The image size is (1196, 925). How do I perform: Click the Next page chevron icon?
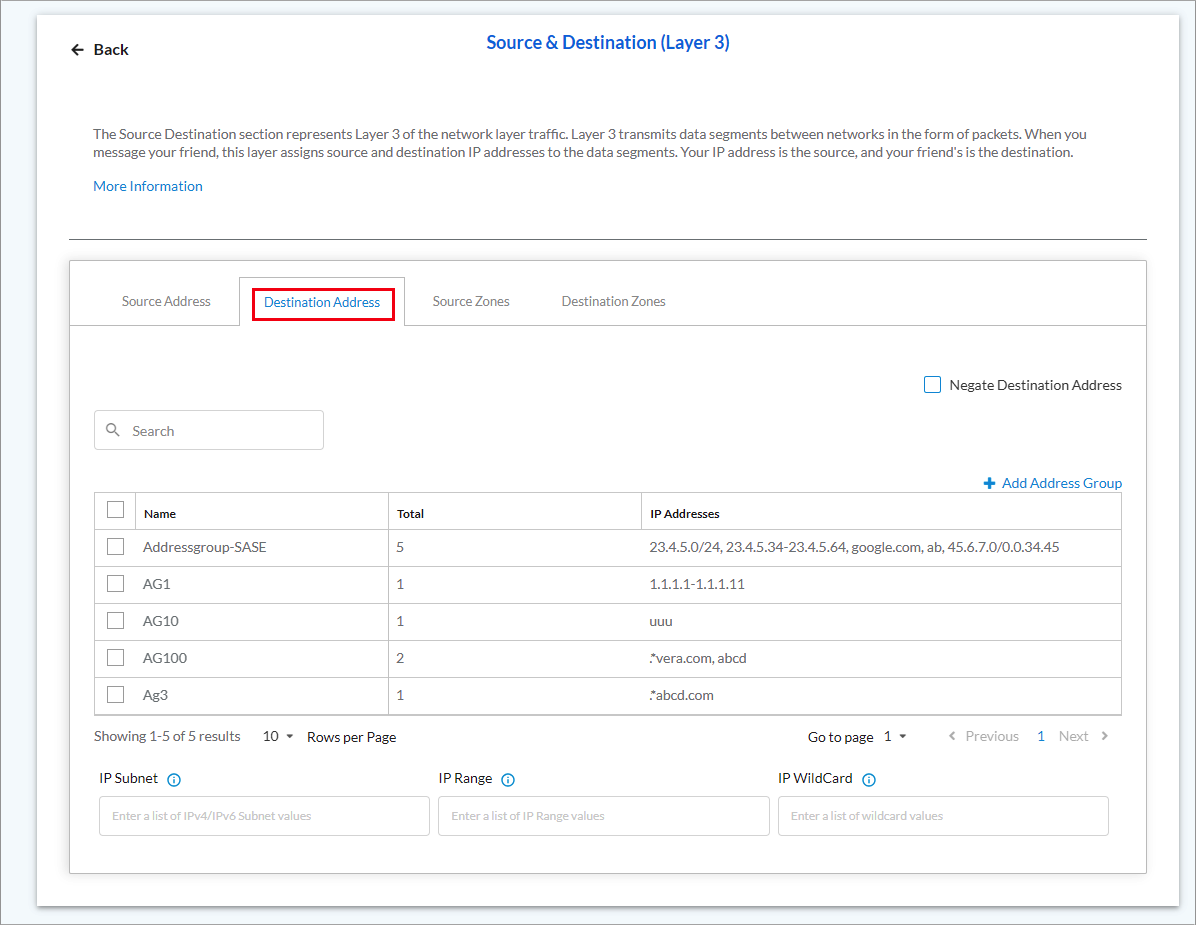[1105, 736]
